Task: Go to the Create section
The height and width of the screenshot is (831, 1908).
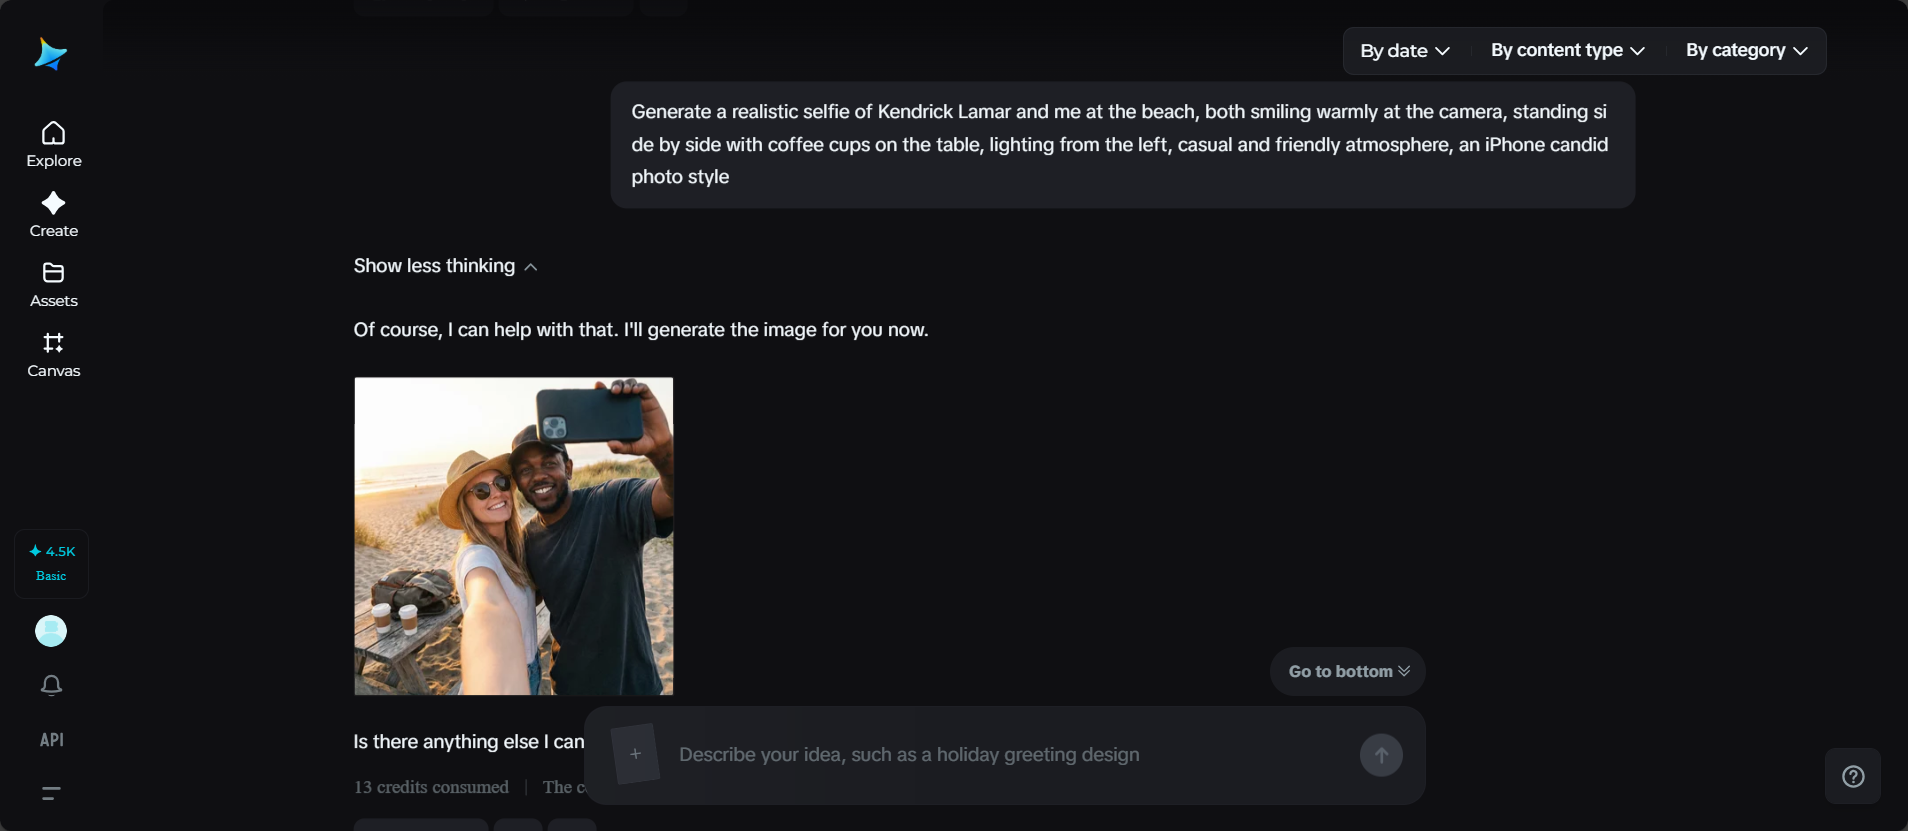Action: pyautogui.click(x=54, y=215)
